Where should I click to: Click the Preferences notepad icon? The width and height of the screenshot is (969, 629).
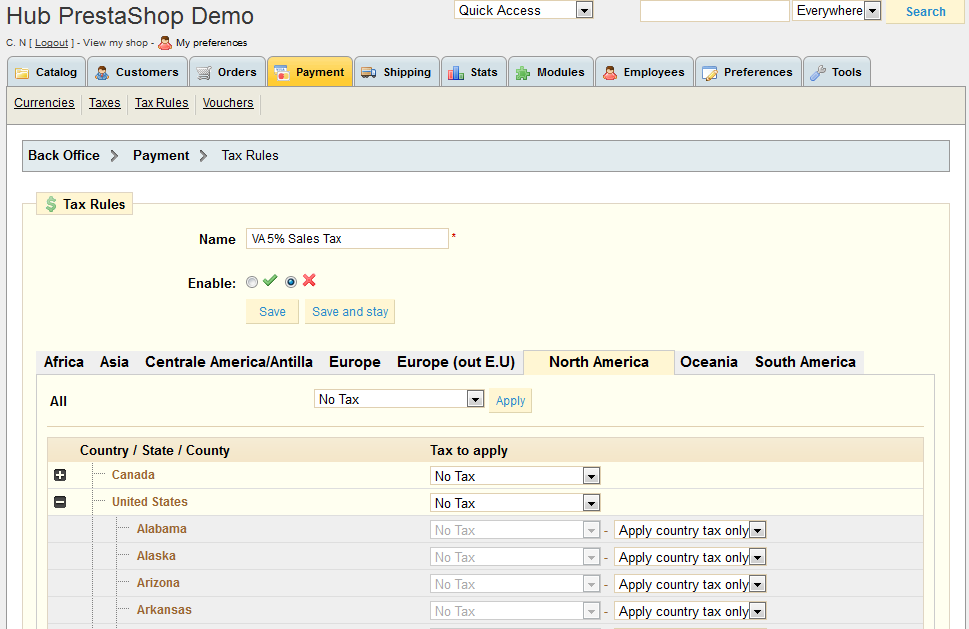[710, 73]
